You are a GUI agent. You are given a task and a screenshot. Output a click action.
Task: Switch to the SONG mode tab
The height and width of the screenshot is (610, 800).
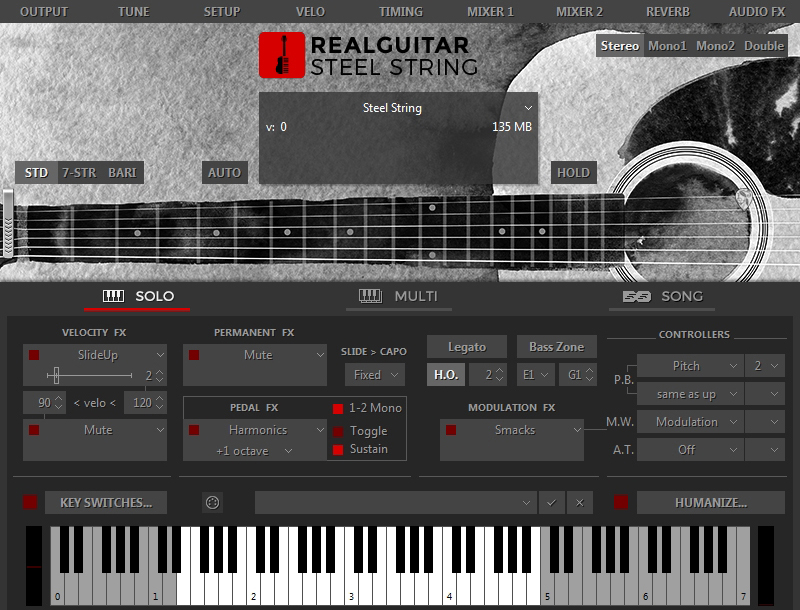(662, 296)
